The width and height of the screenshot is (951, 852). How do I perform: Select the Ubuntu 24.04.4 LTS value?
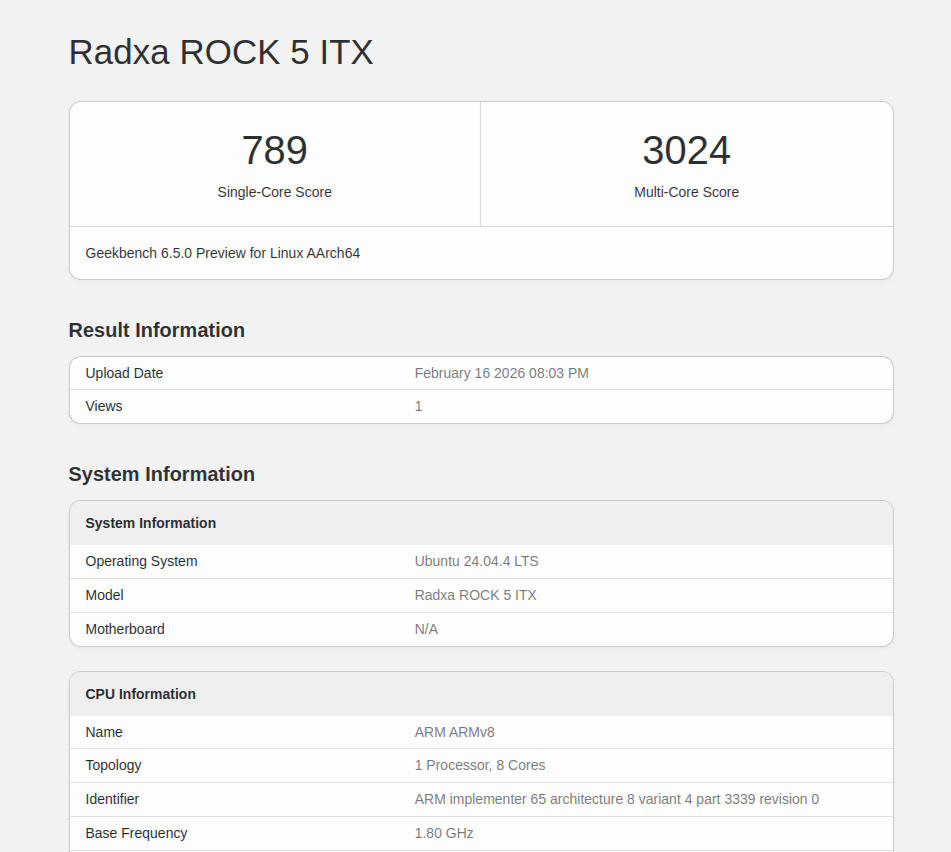pyautogui.click(x=476, y=561)
